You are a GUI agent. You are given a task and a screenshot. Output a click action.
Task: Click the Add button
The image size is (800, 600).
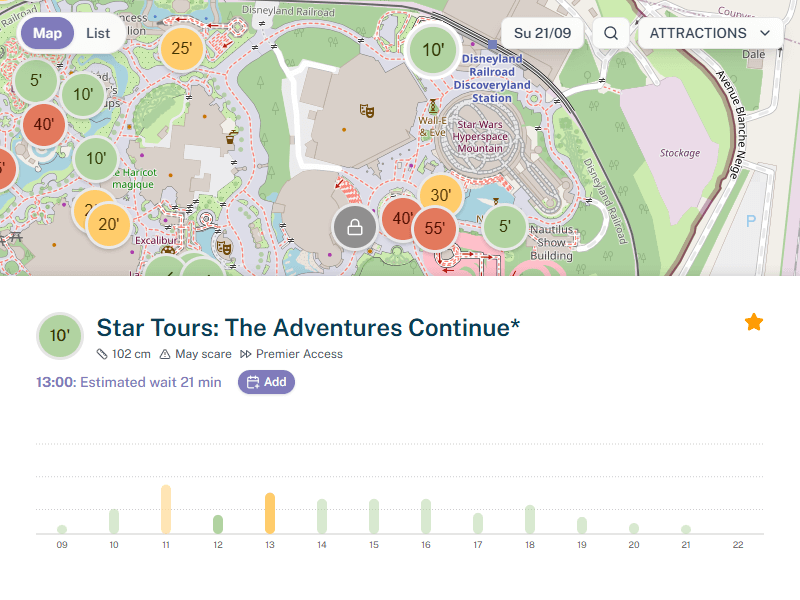pyautogui.click(x=266, y=382)
